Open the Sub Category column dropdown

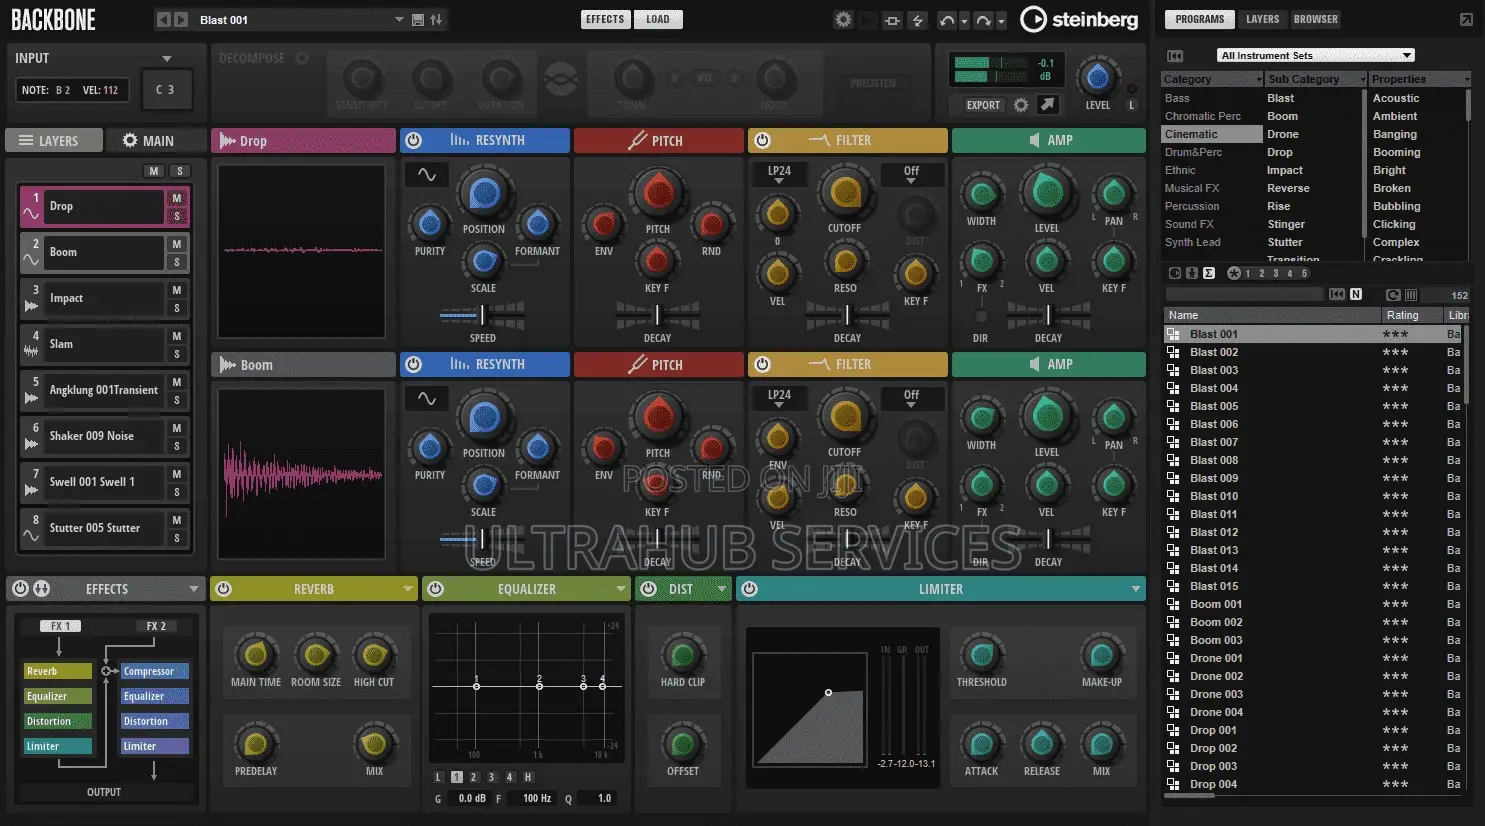point(1362,79)
